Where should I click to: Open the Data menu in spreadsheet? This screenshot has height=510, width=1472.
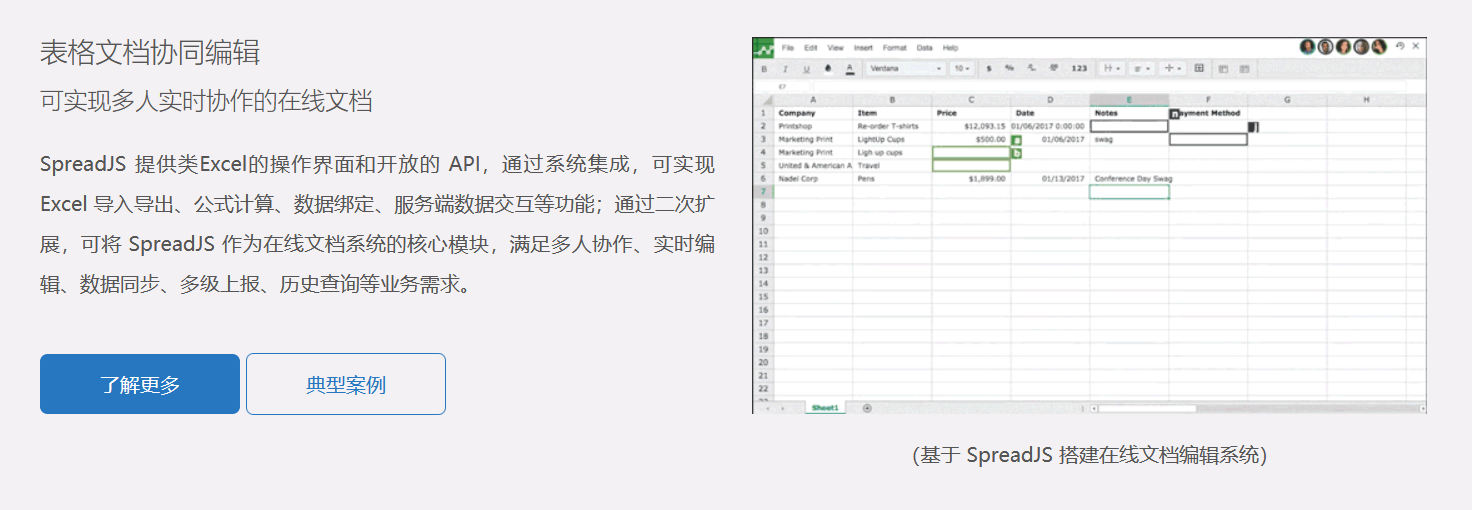pyautogui.click(x=924, y=48)
